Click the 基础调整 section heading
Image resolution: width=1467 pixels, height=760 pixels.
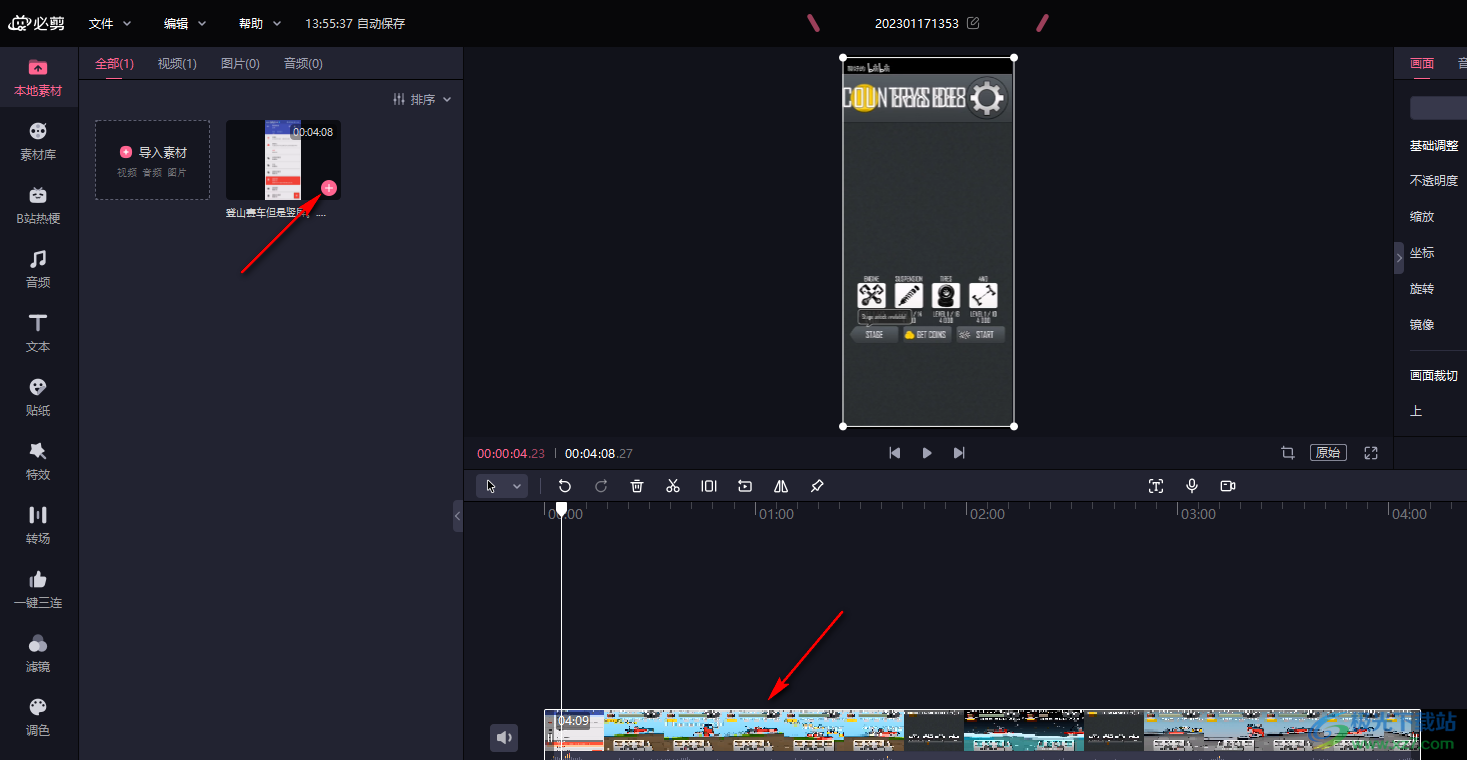point(1434,145)
